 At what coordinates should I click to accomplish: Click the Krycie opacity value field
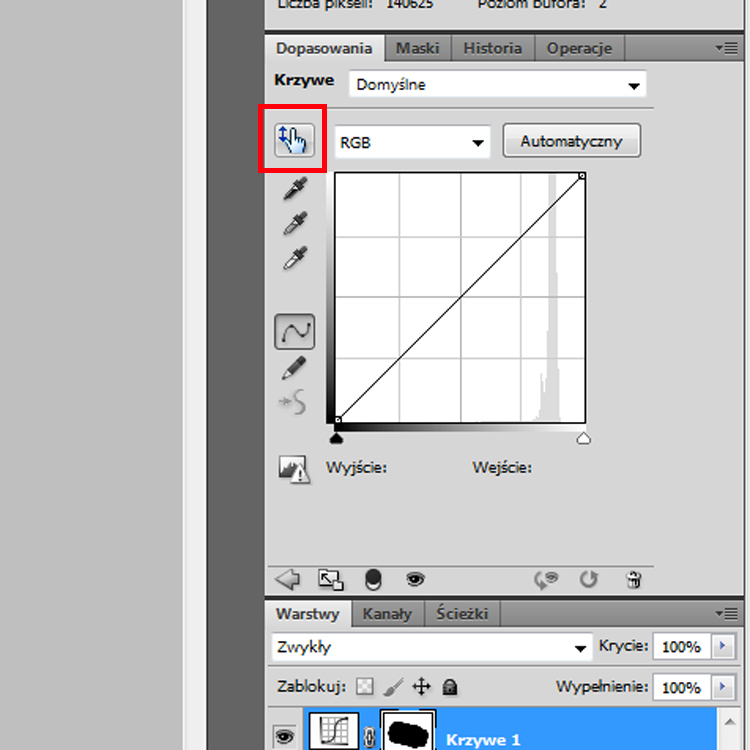[680, 647]
